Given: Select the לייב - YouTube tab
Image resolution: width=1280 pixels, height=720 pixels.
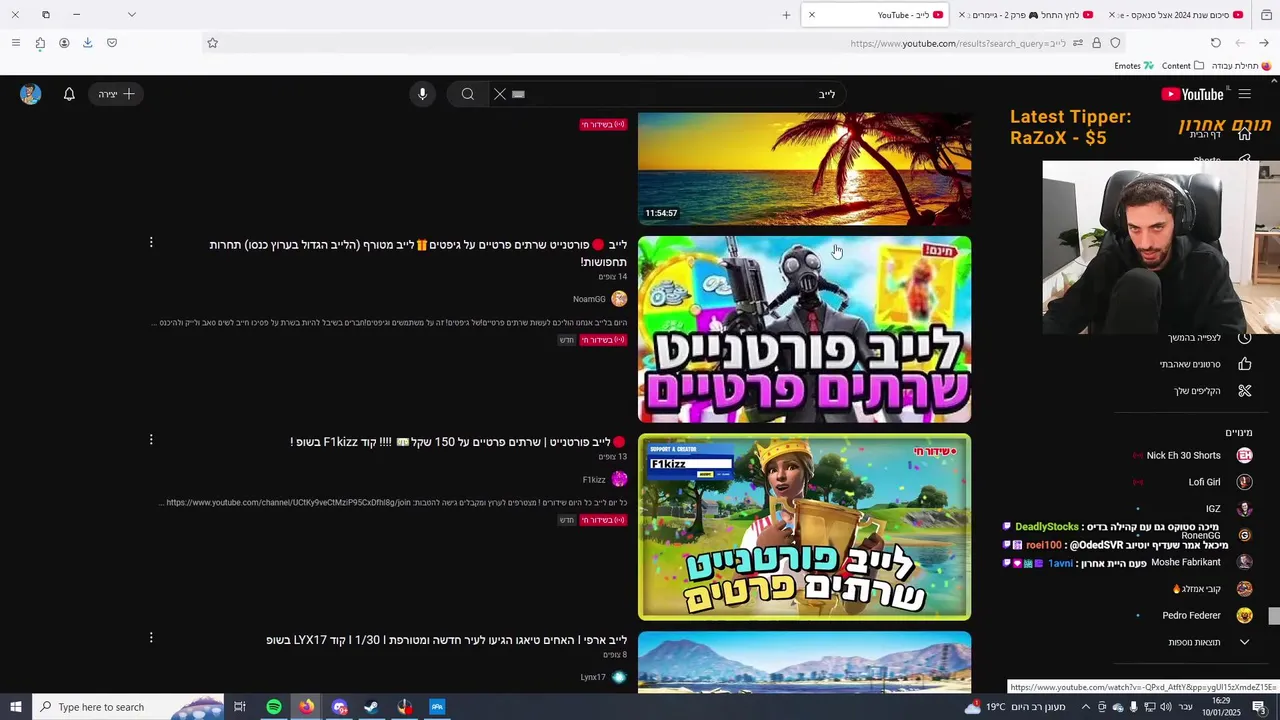Looking at the screenshot, I should [875, 15].
